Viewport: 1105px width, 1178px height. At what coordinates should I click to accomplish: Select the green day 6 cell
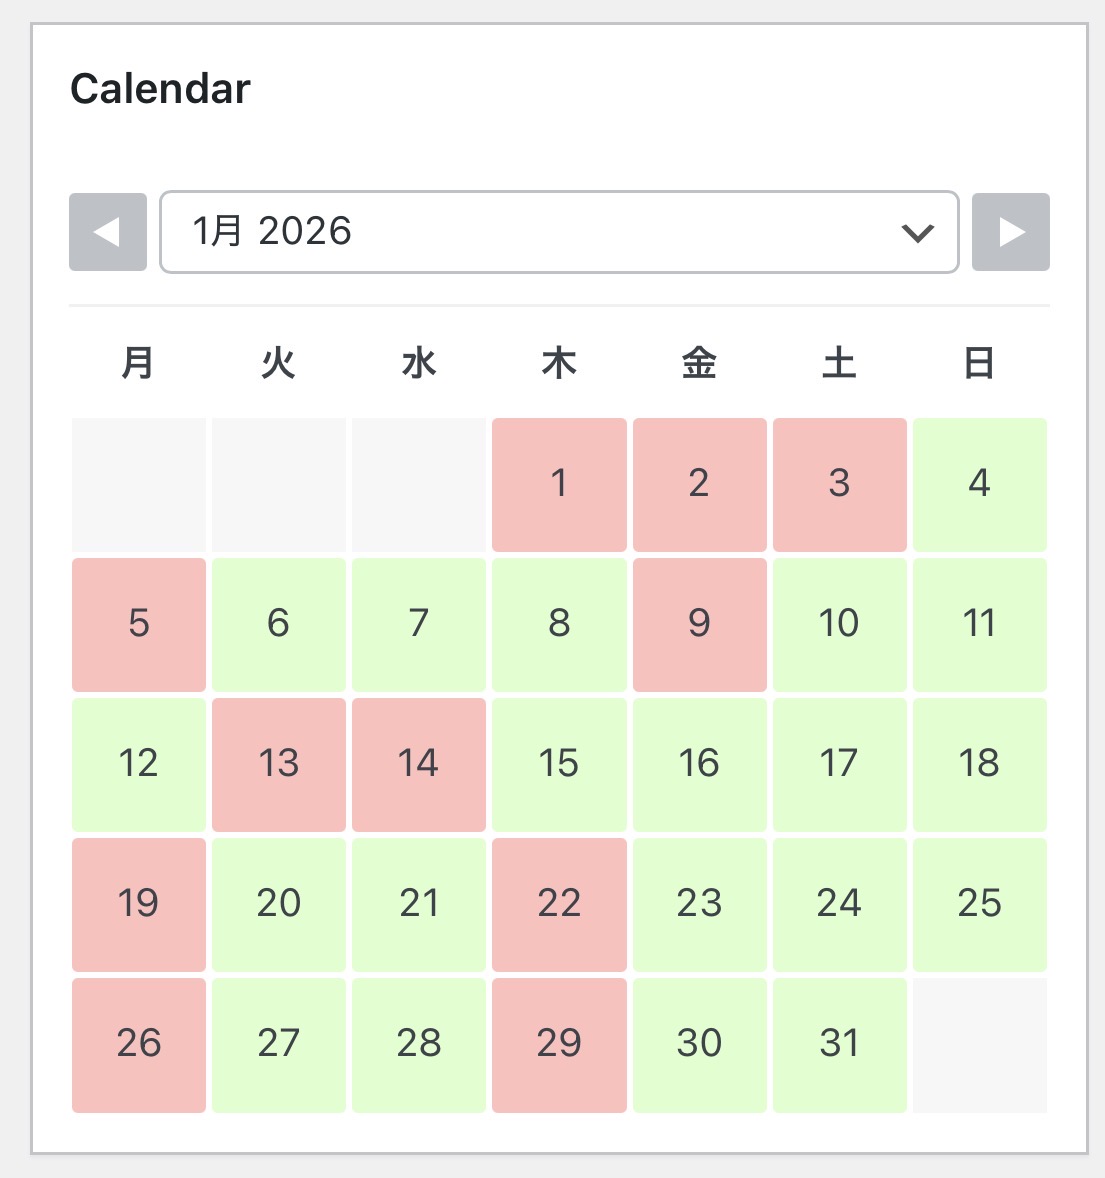click(x=279, y=625)
